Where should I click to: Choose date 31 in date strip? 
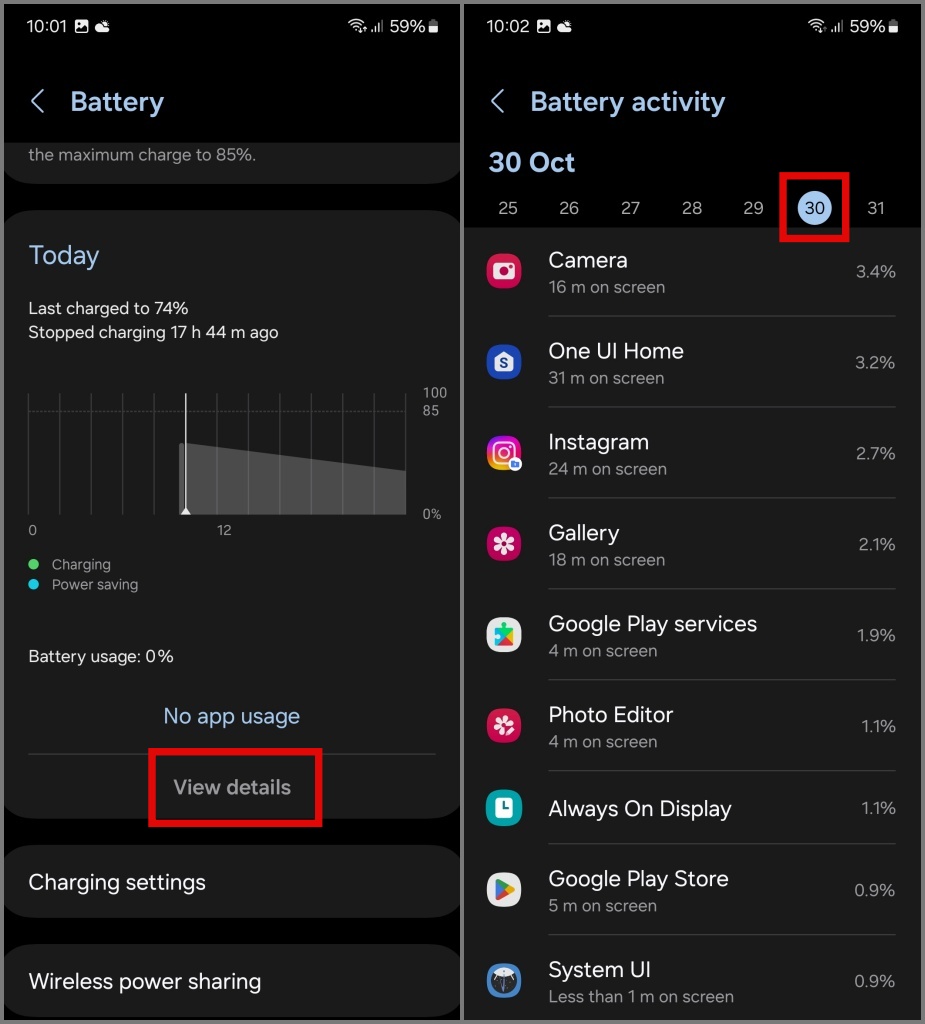coord(875,208)
